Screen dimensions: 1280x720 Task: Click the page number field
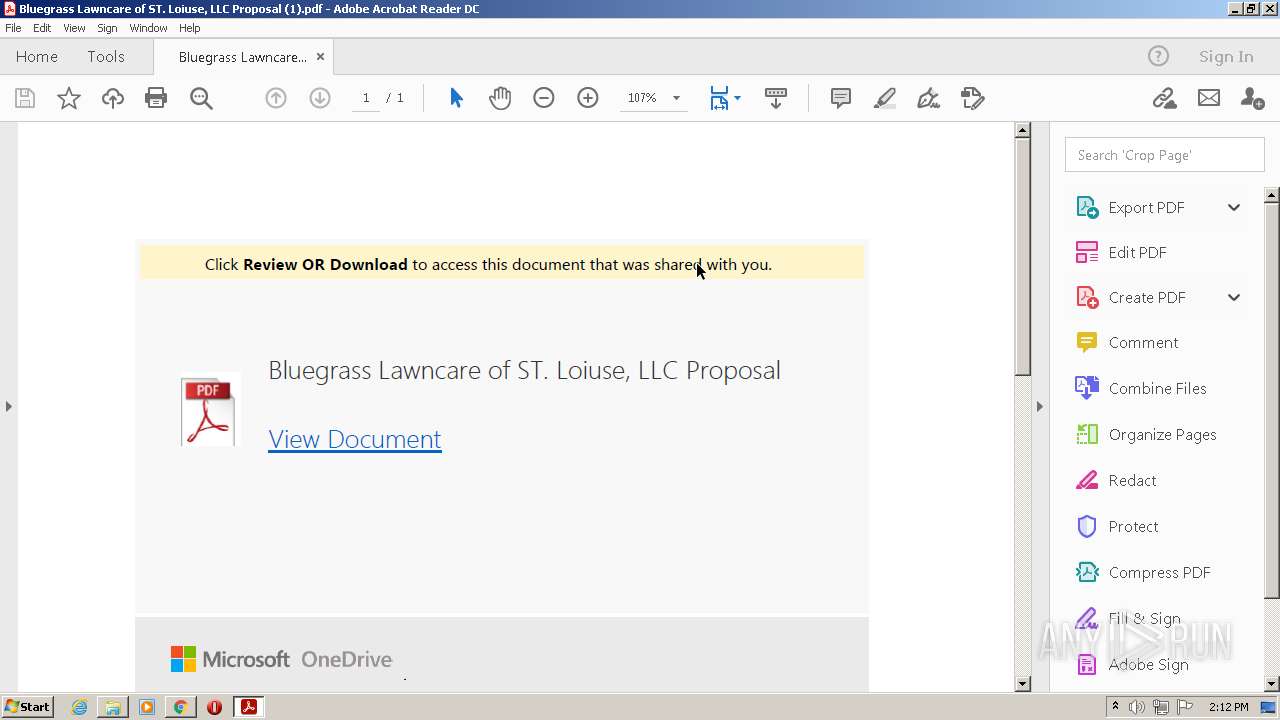click(366, 98)
